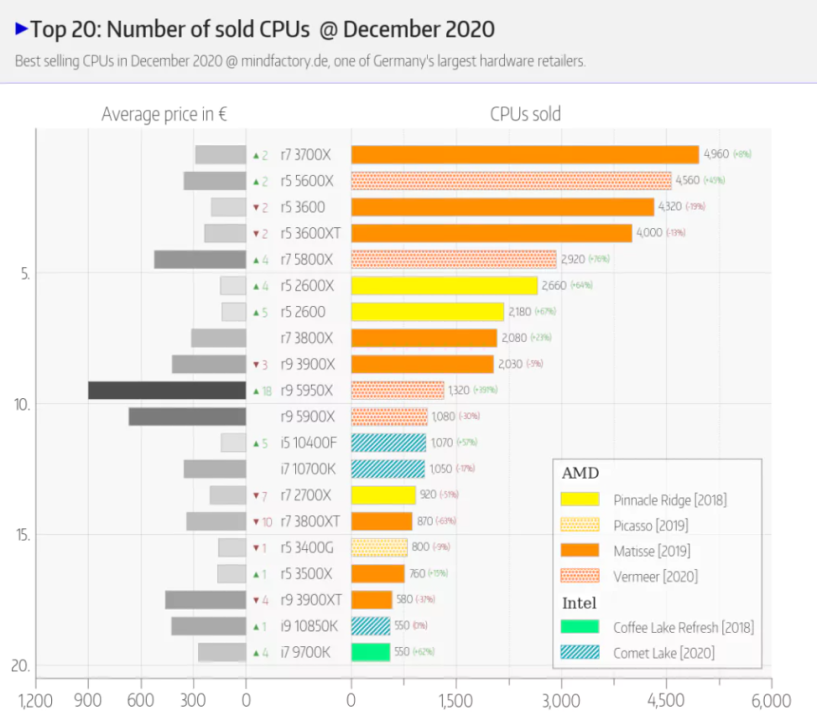Click the red down arrow beside r9 3900X
Viewport: 817px width, 720px height.
tap(255, 364)
